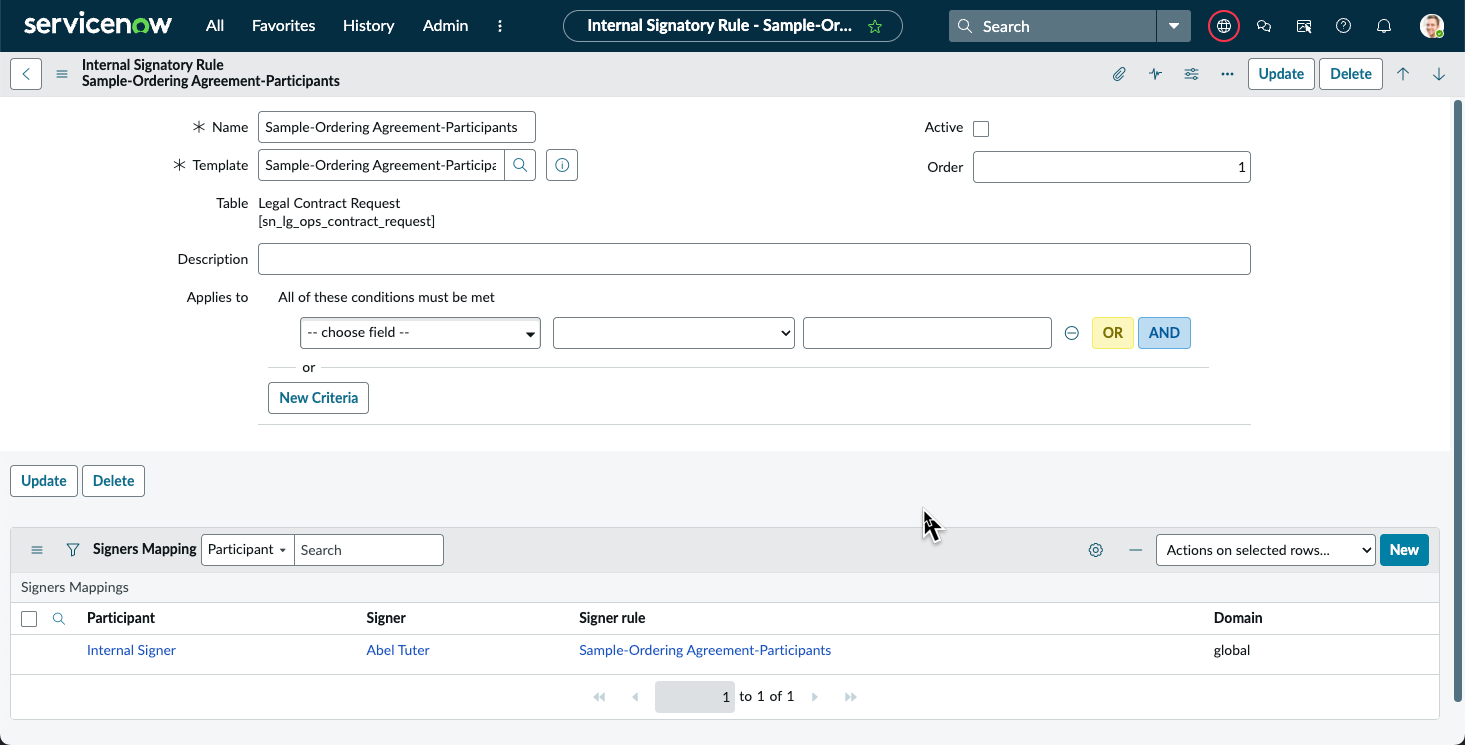Click the column search magnifier icon
Screen dimensions: 1465x745
coord(59,619)
